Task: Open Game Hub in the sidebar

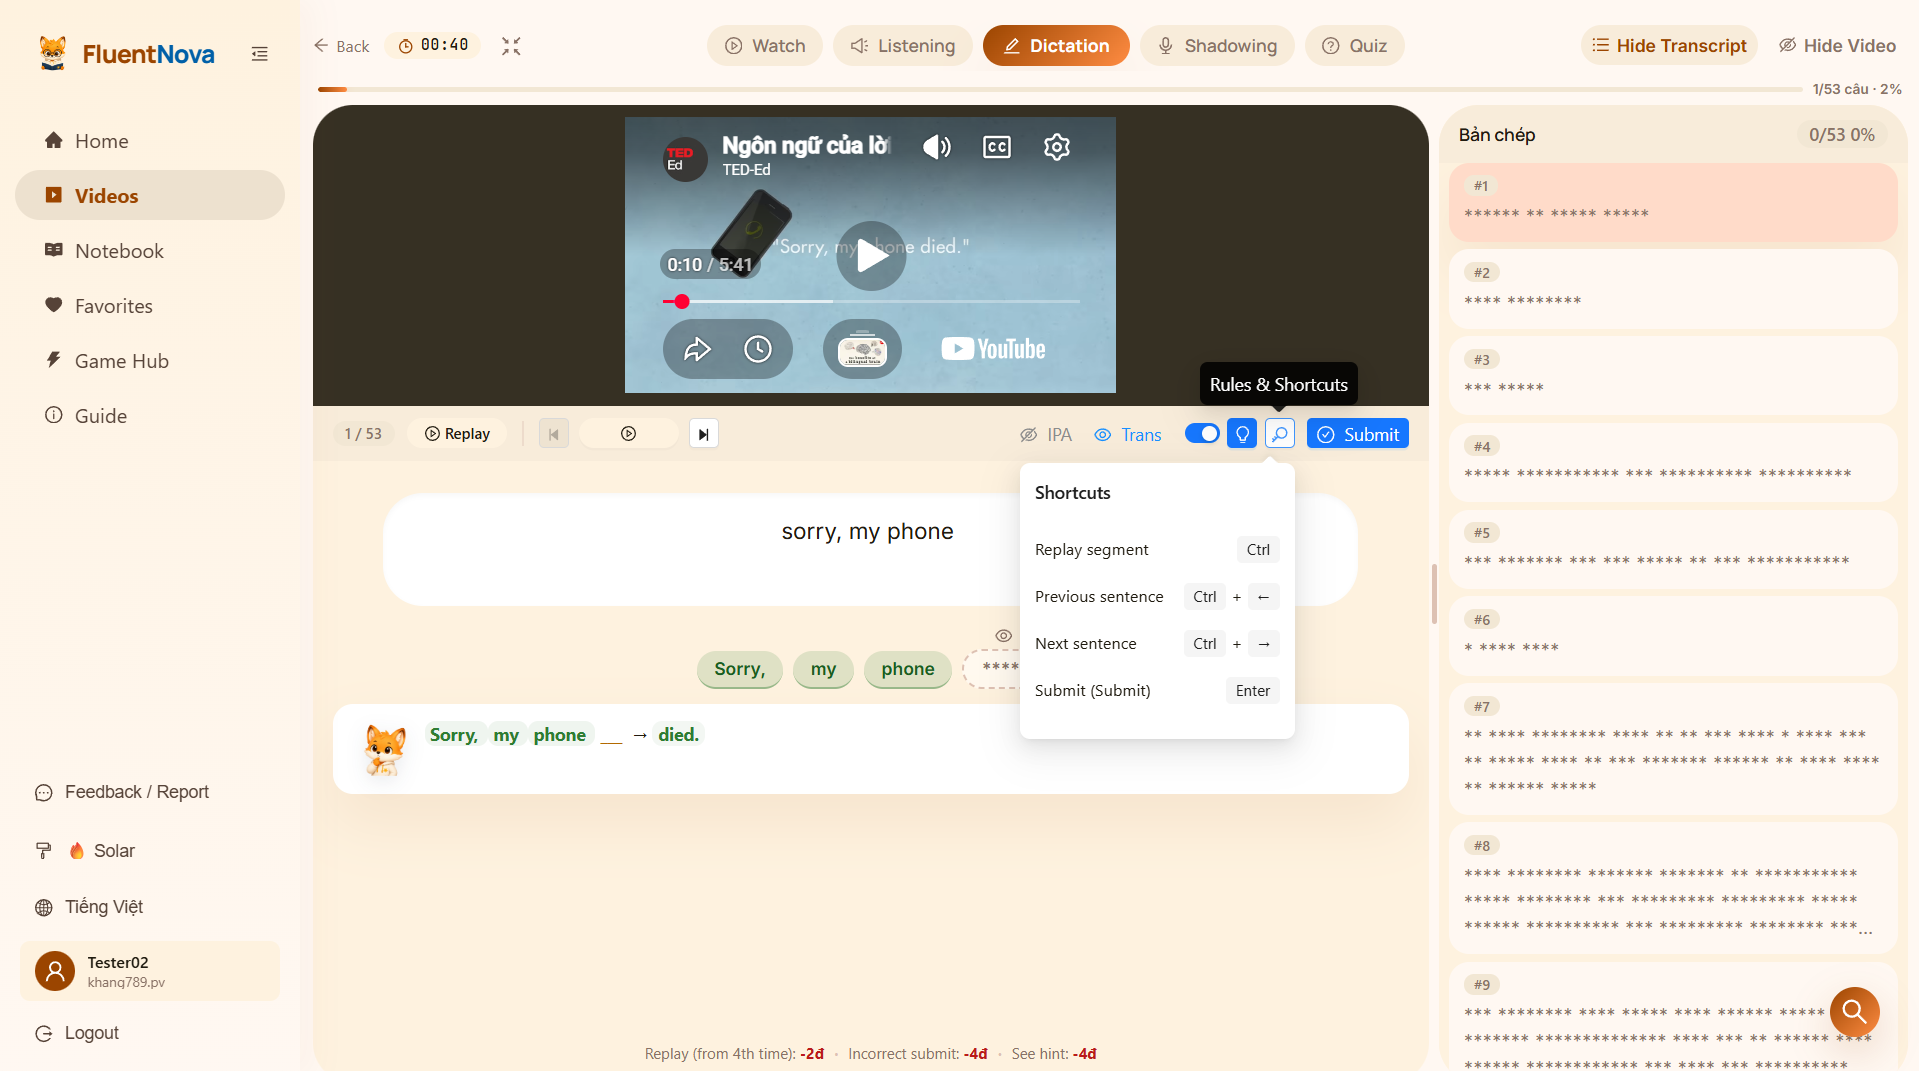Action: tap(150, 361)
